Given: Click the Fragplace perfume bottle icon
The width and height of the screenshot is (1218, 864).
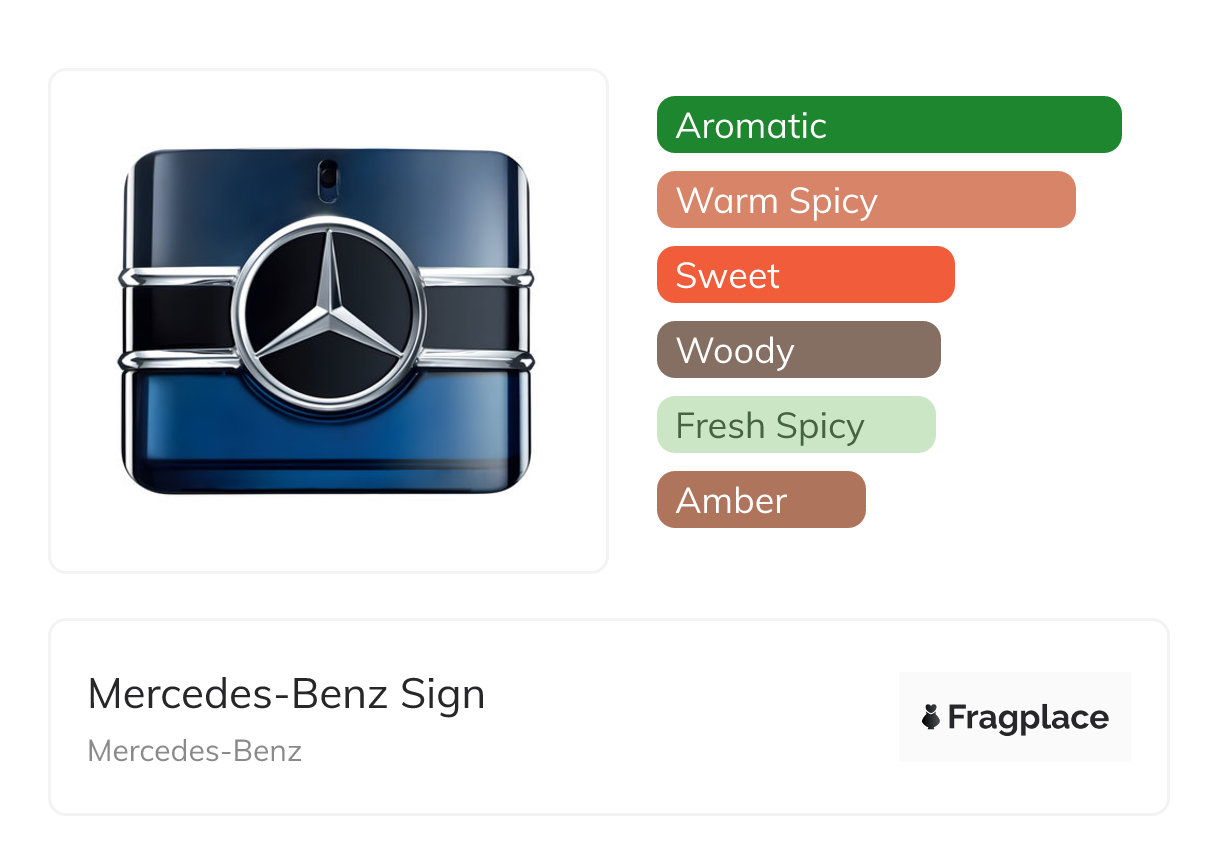Looking at the screenshot, I should (x=931, y=717).
